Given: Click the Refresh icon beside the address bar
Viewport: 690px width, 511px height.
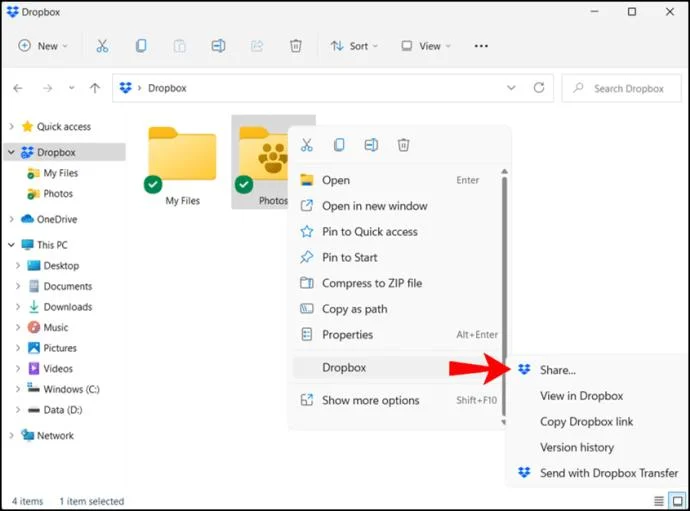Looking at the screenshot, I should 539,88.
